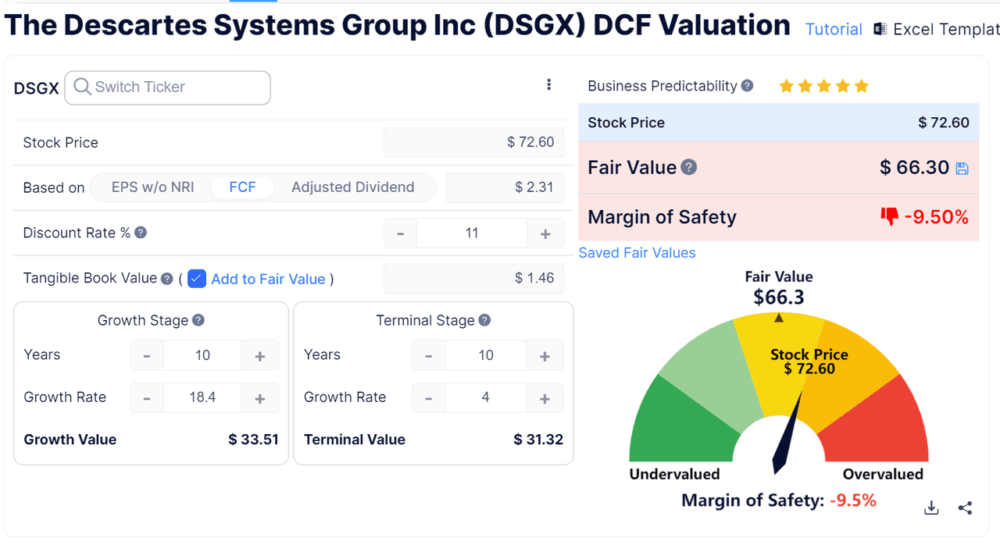1000x552 pixels.
Task: Click the Switch Ticker search field
Action: 168,87
